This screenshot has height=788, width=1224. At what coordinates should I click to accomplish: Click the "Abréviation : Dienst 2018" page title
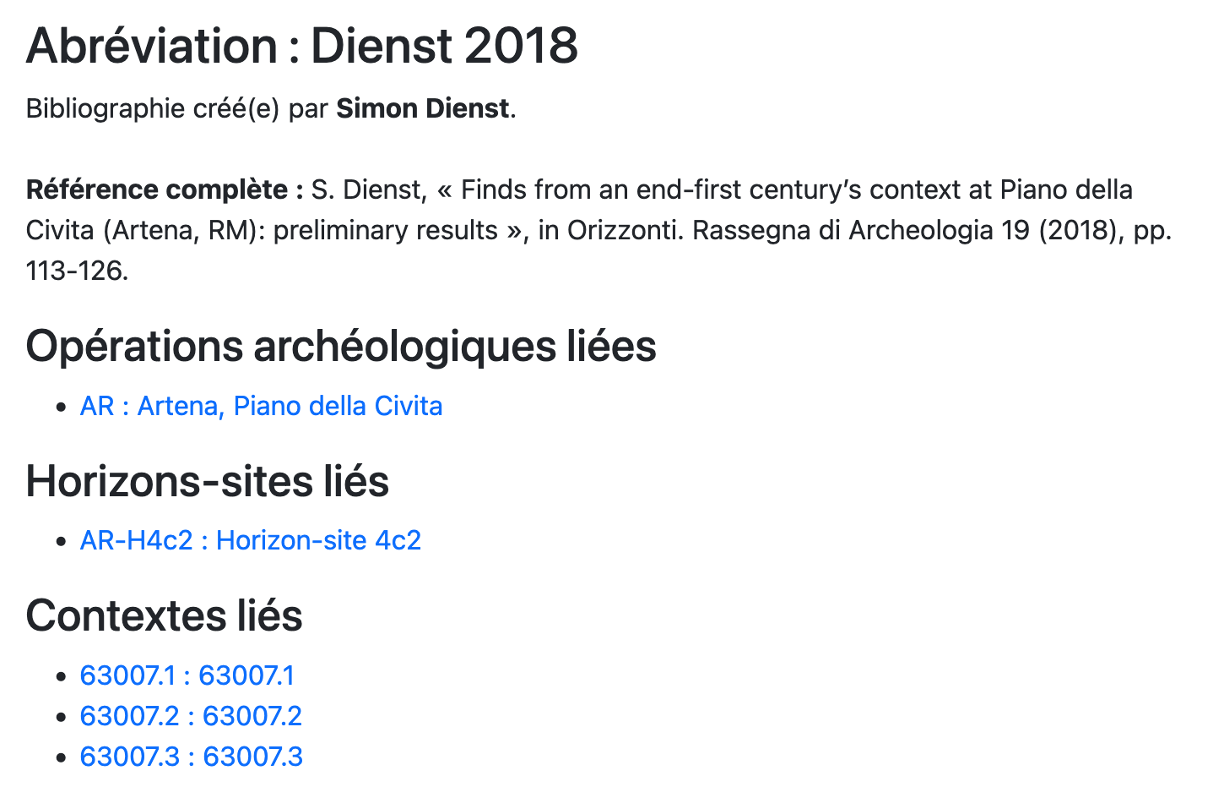[x=302, y=46]
